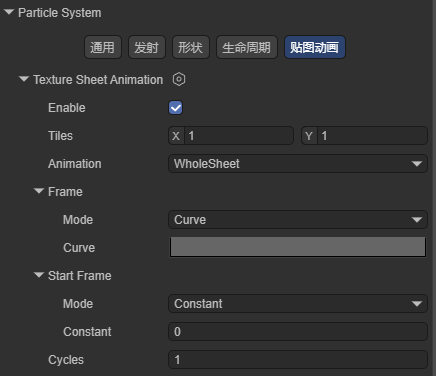This screenshot has width=436, height=376.
Task: Collapse the Start Frame group
Action: click(x=39, y=275)
